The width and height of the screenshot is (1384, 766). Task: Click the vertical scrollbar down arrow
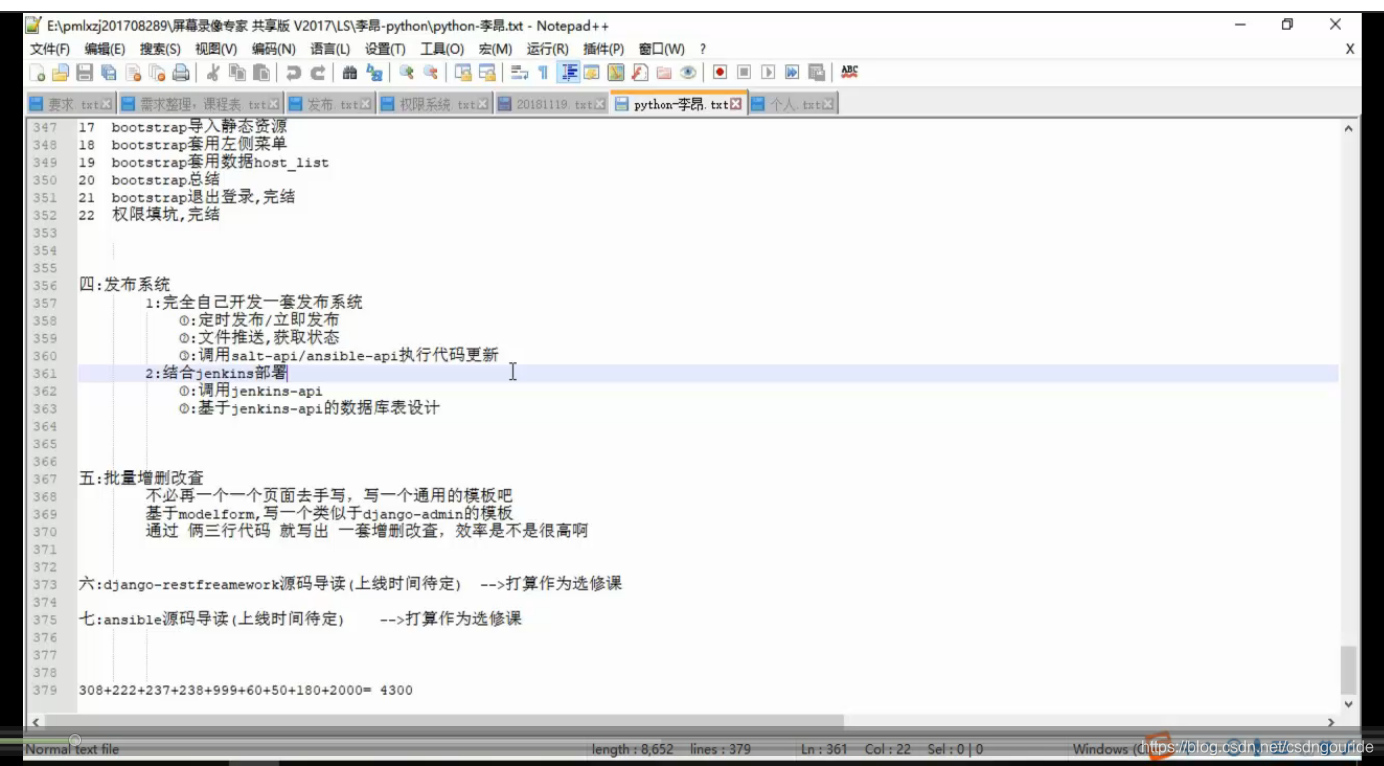click(1348, 704)
